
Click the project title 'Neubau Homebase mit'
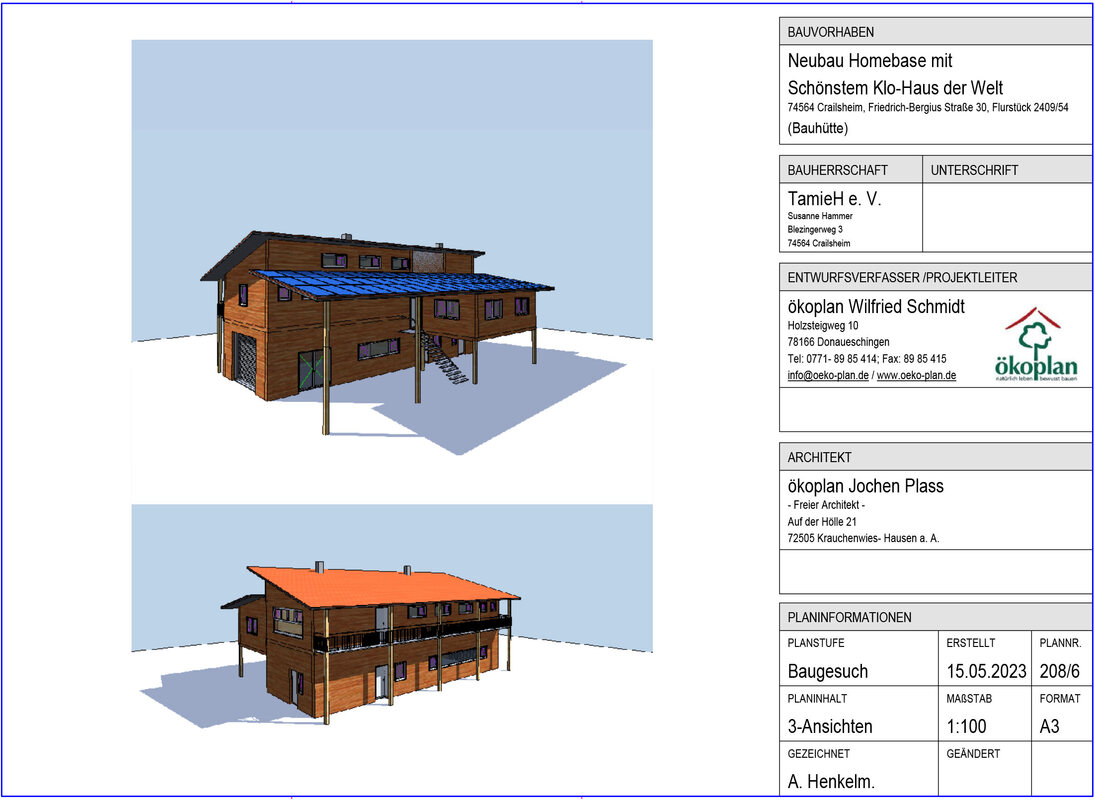870,62
